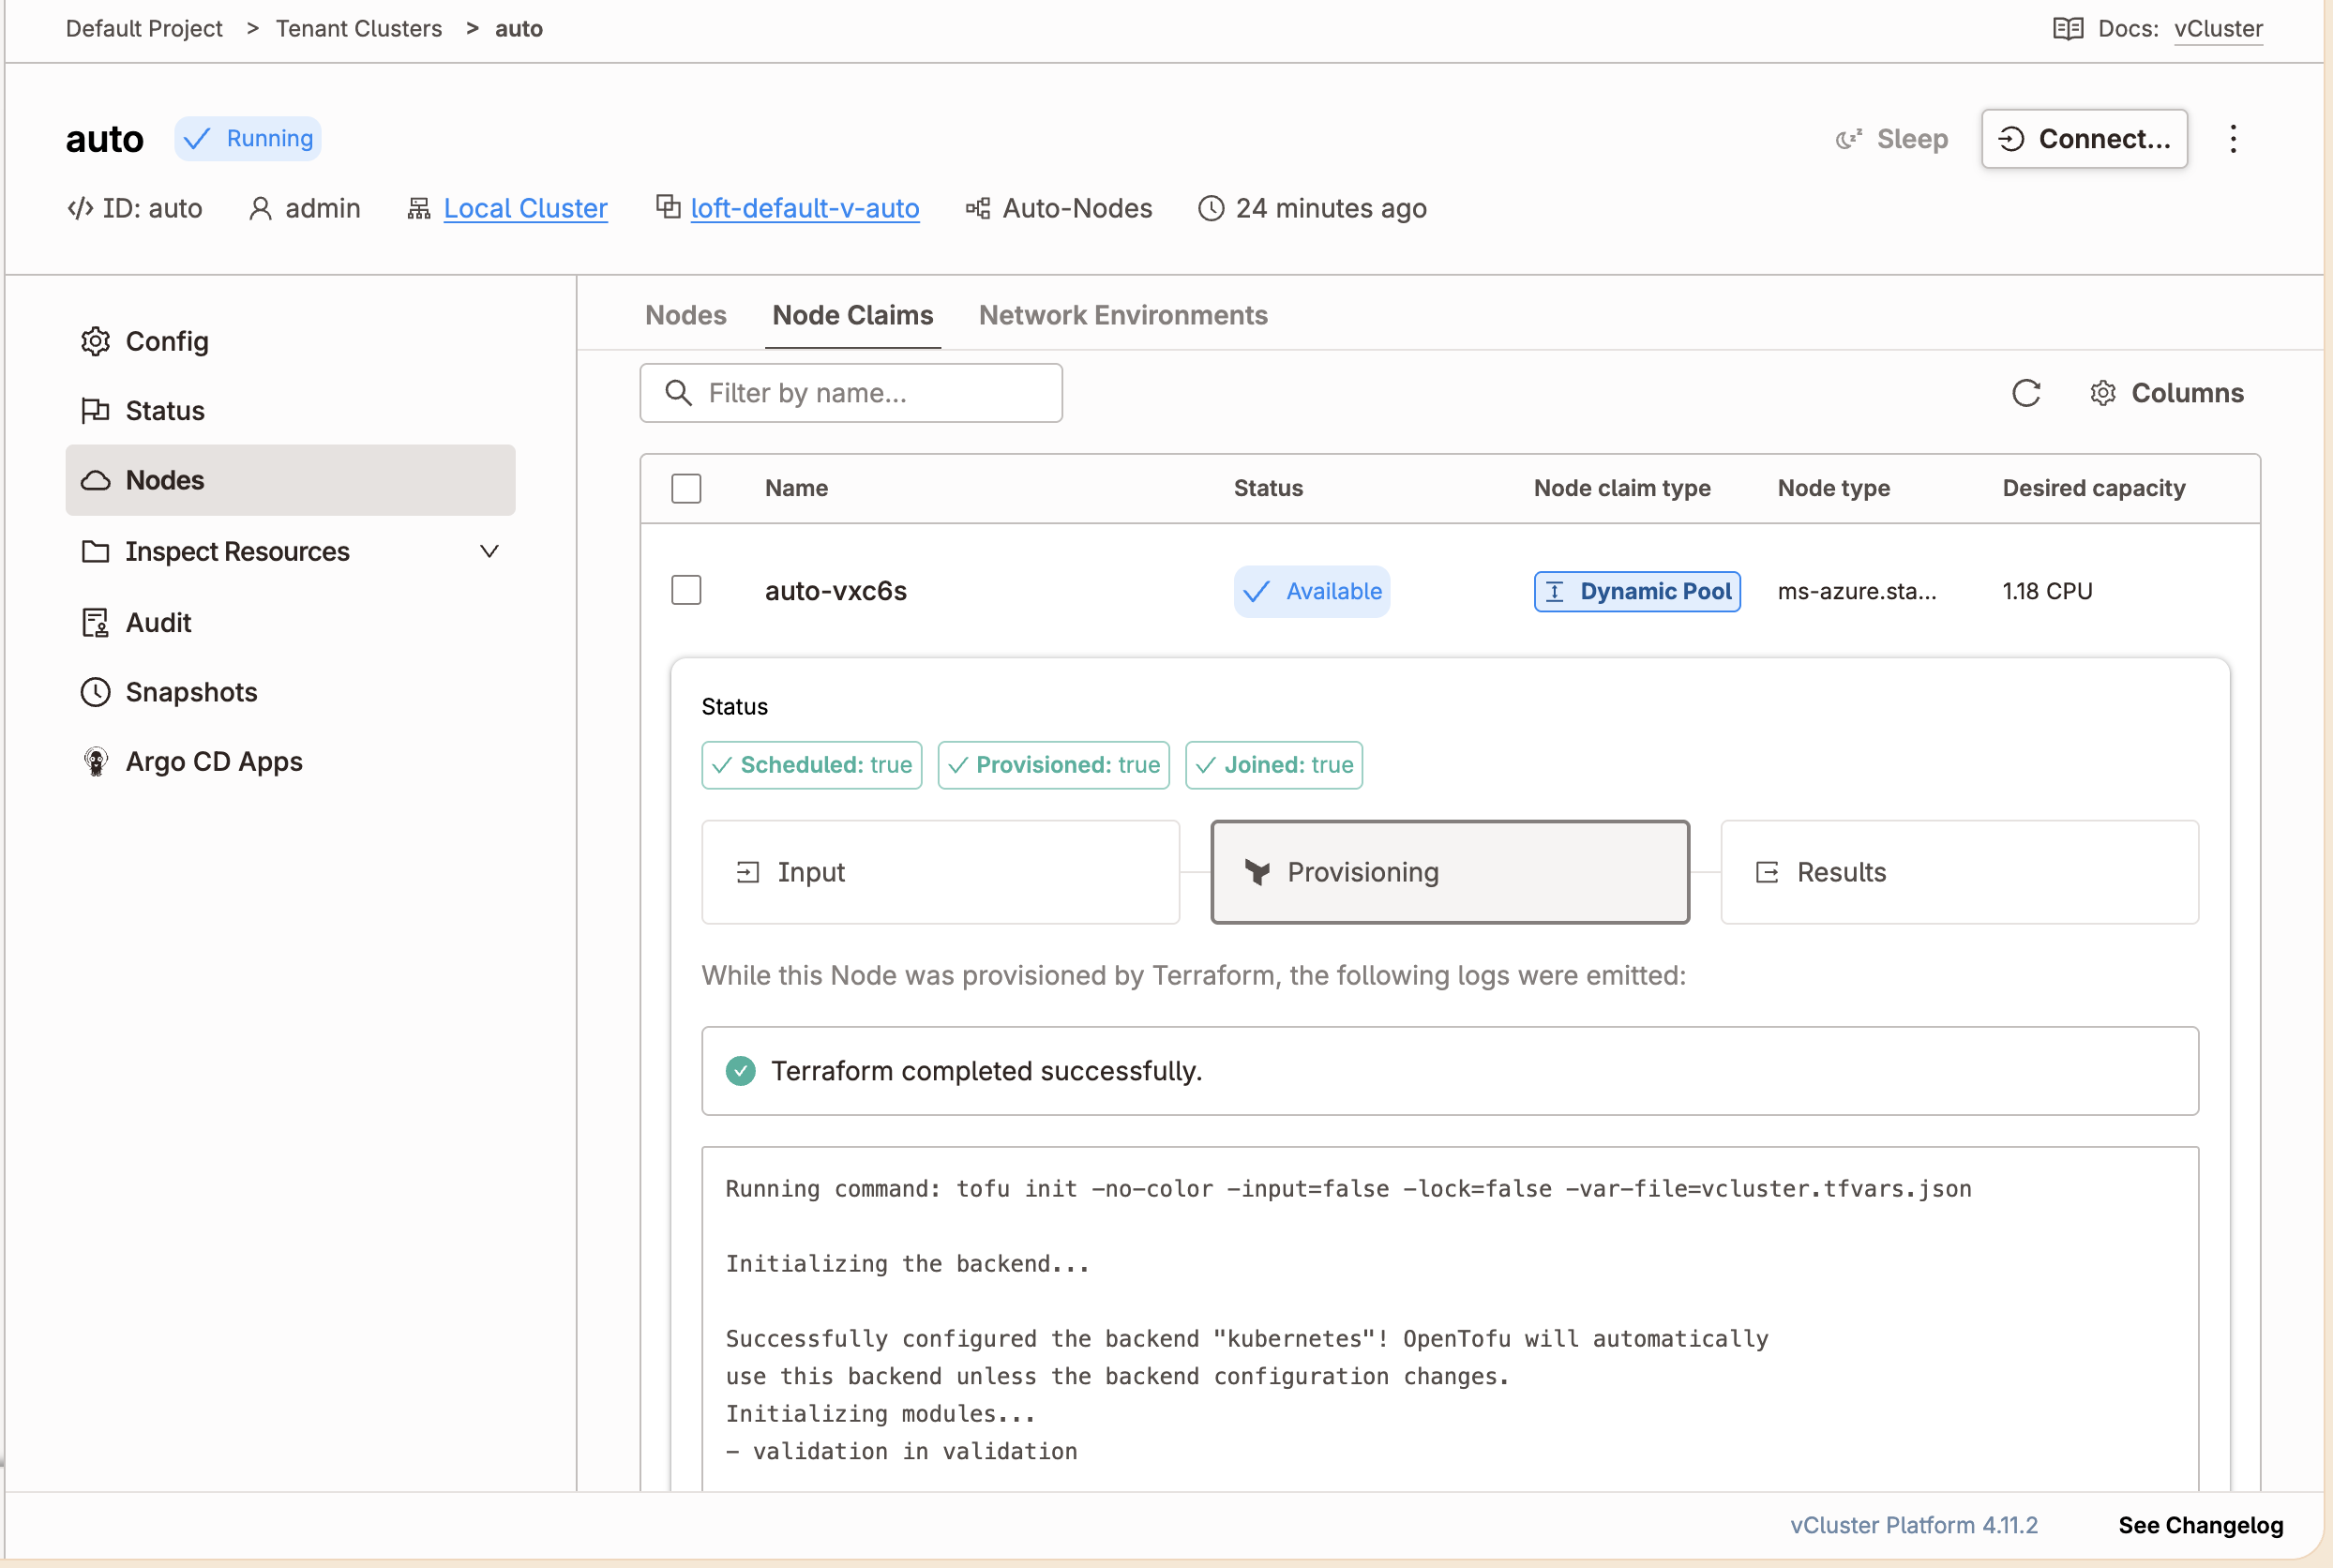
Task: Open the loft-default-v-auto namespace link
Action: click(x=804, y=208)
